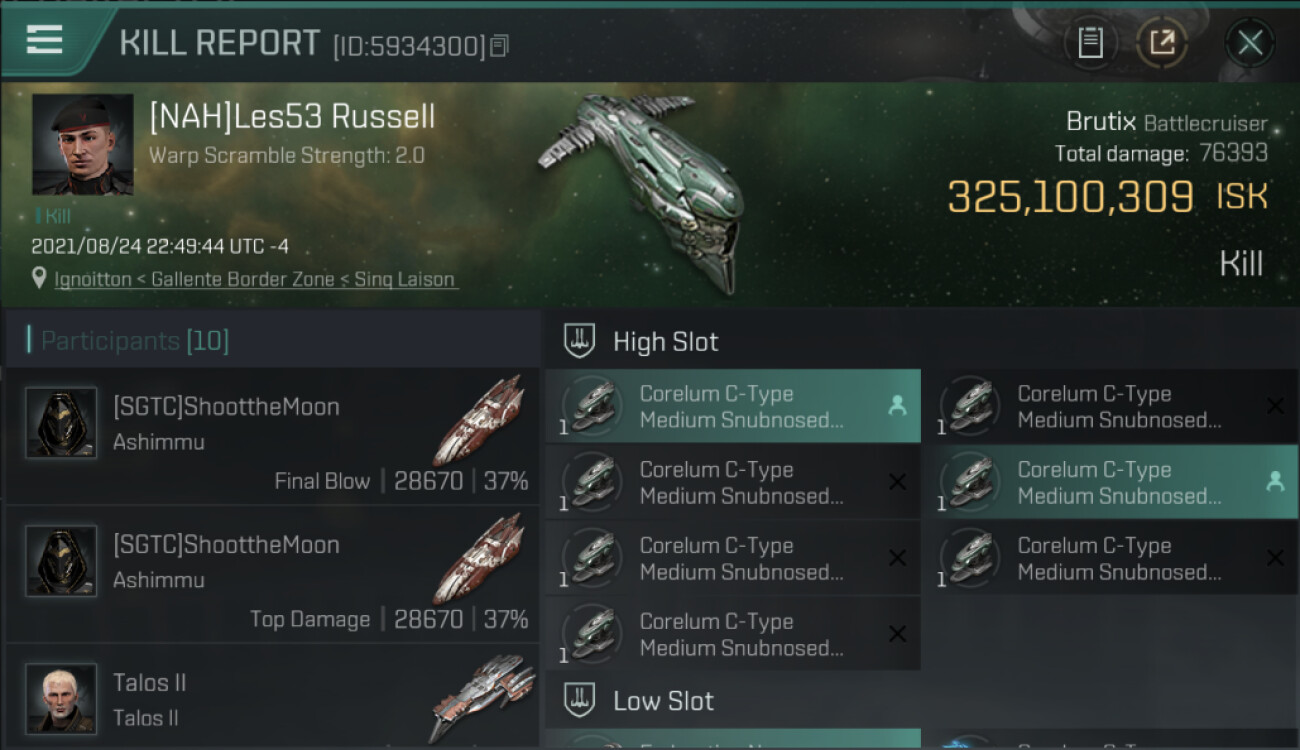
Task: Click the Talos II ship icon
Action: 483,697
